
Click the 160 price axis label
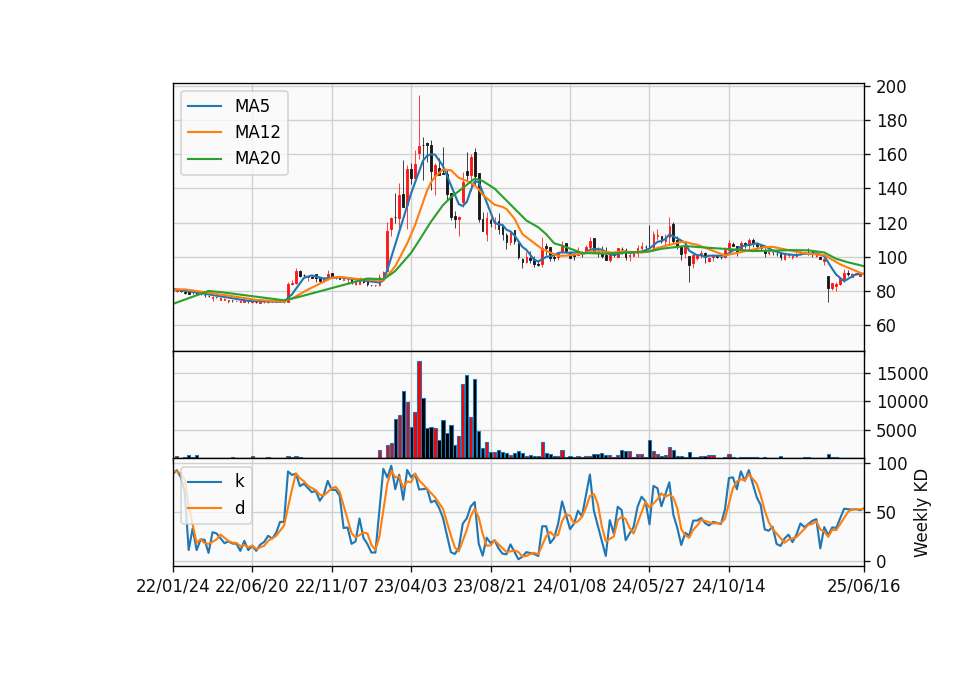pyautogui.click(x=891, y=155)
